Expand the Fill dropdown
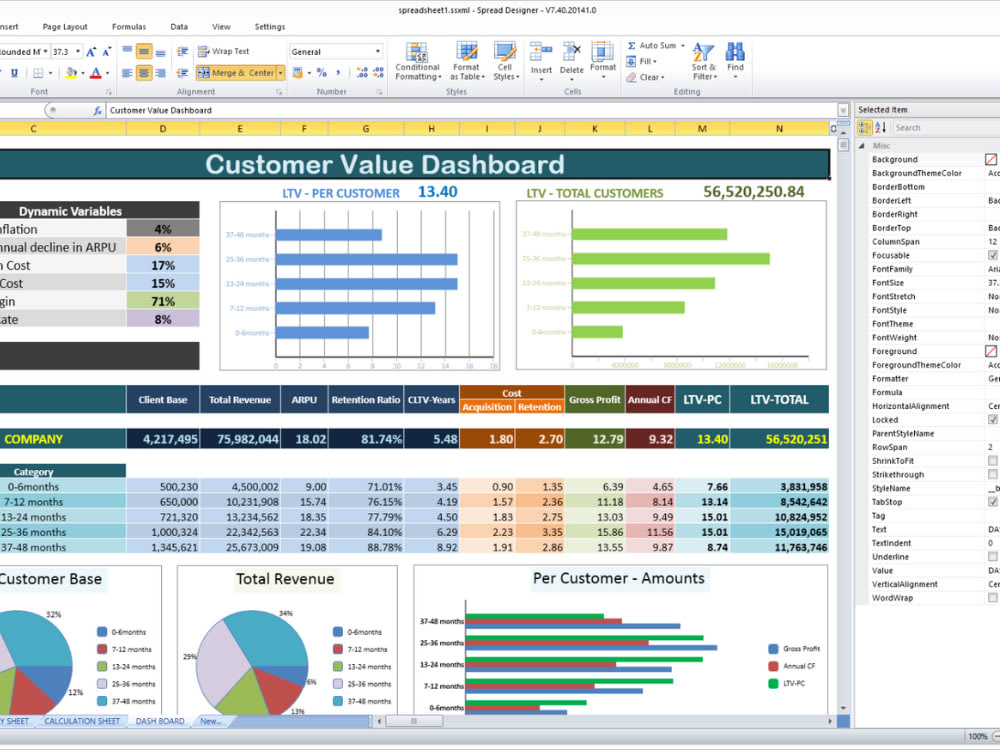The width and height of the screenshot is (1000, 750). pos(654,62)
